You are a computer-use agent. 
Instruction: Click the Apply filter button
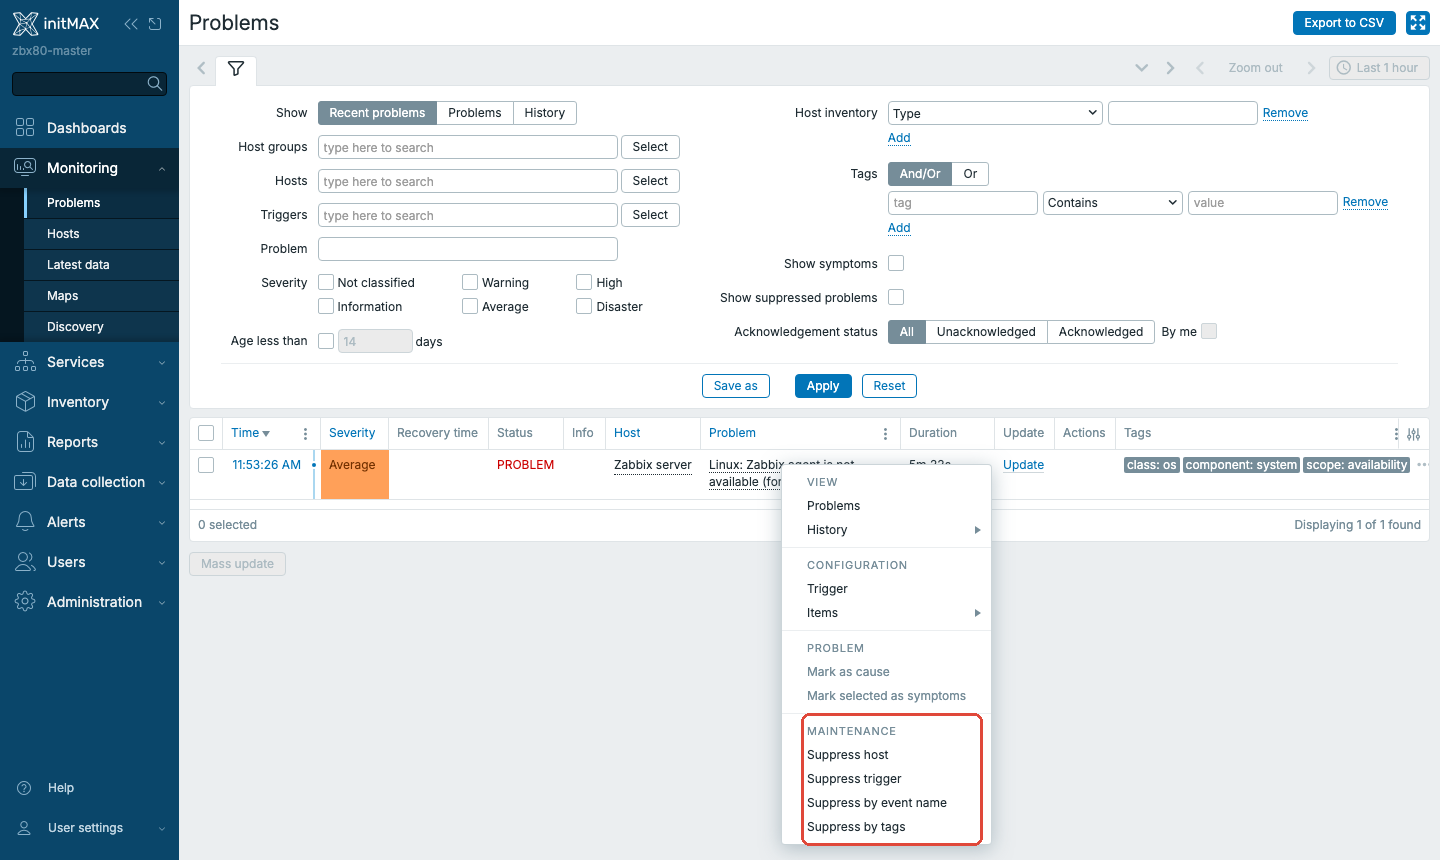tap(823, 386)
